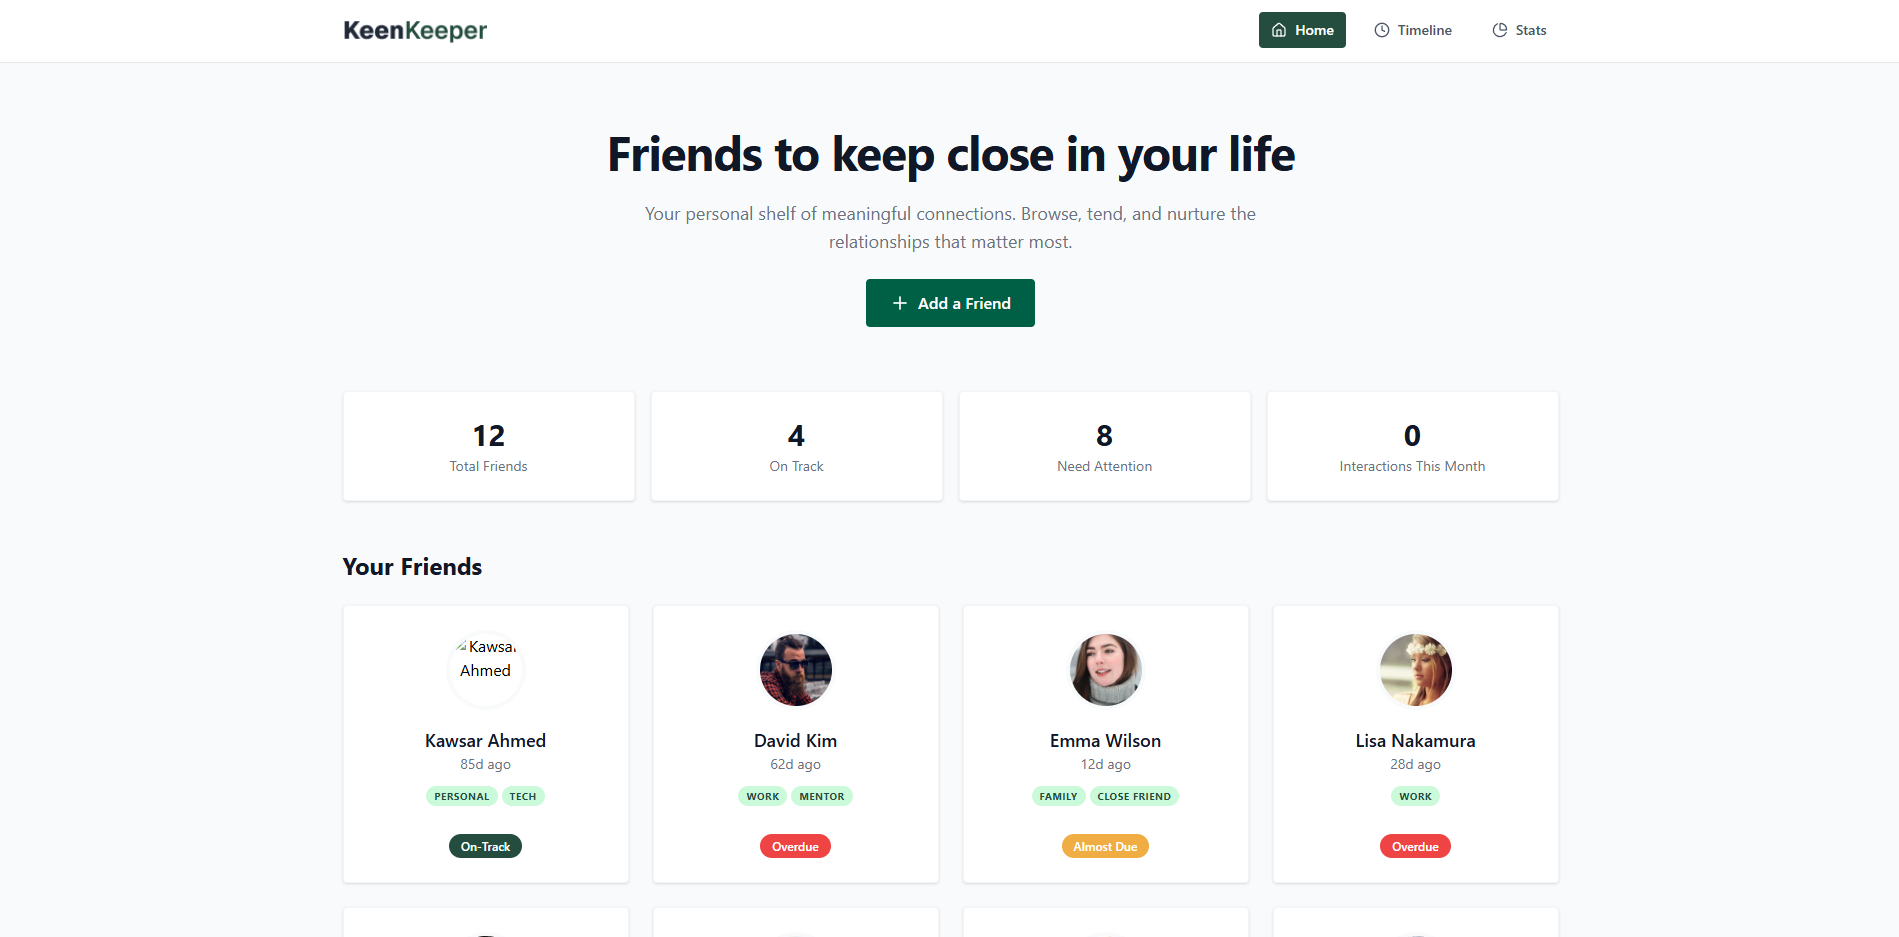Image resolution: width=1899 pixels, height=937 pixels.
Task: Select the Need Attention stat card
Action: [1105, 446]
